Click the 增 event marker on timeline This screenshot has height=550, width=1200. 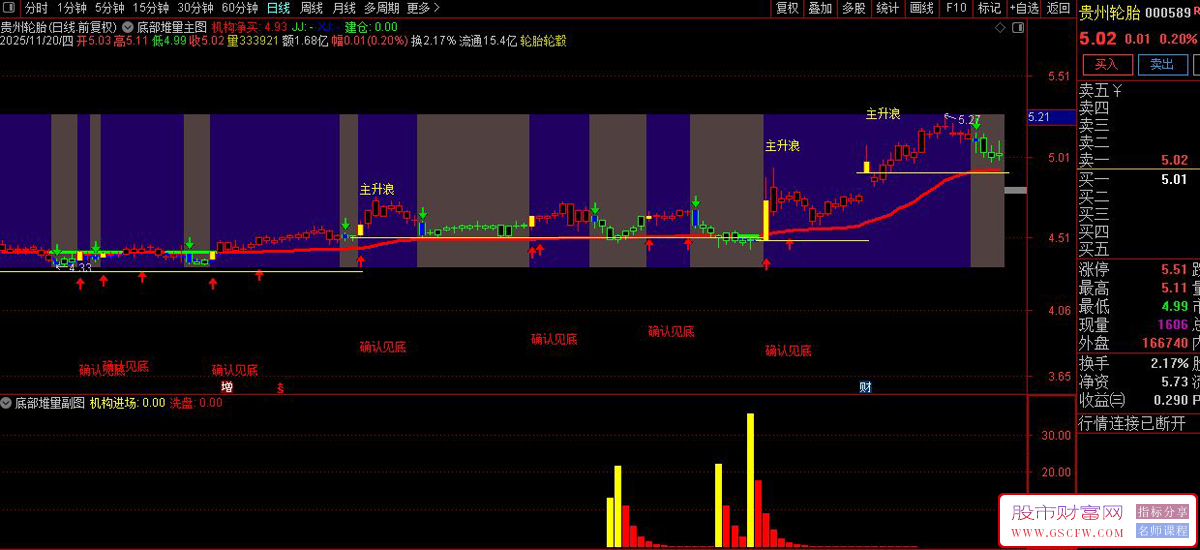click(227, 387)
